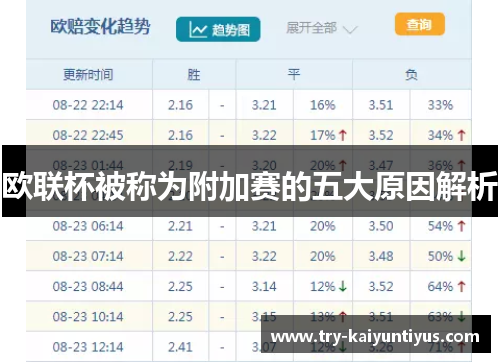Select lose odds 3.51 in 08-22 22:14 row
This screenshot has height=362, width=500.
tap(381, 105)
